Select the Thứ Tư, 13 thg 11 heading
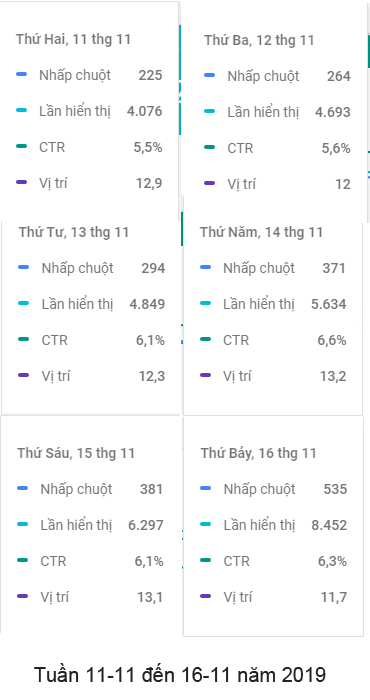The width and height of the screenshot is (370, 700). [74, 232]
